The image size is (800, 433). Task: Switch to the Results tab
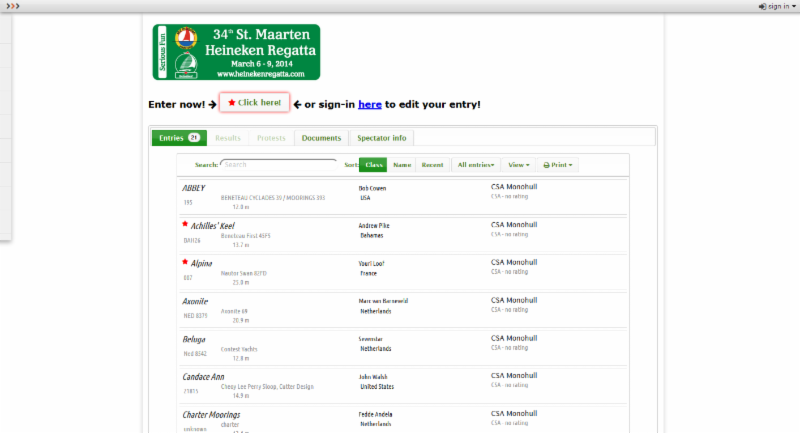[227, 138]
